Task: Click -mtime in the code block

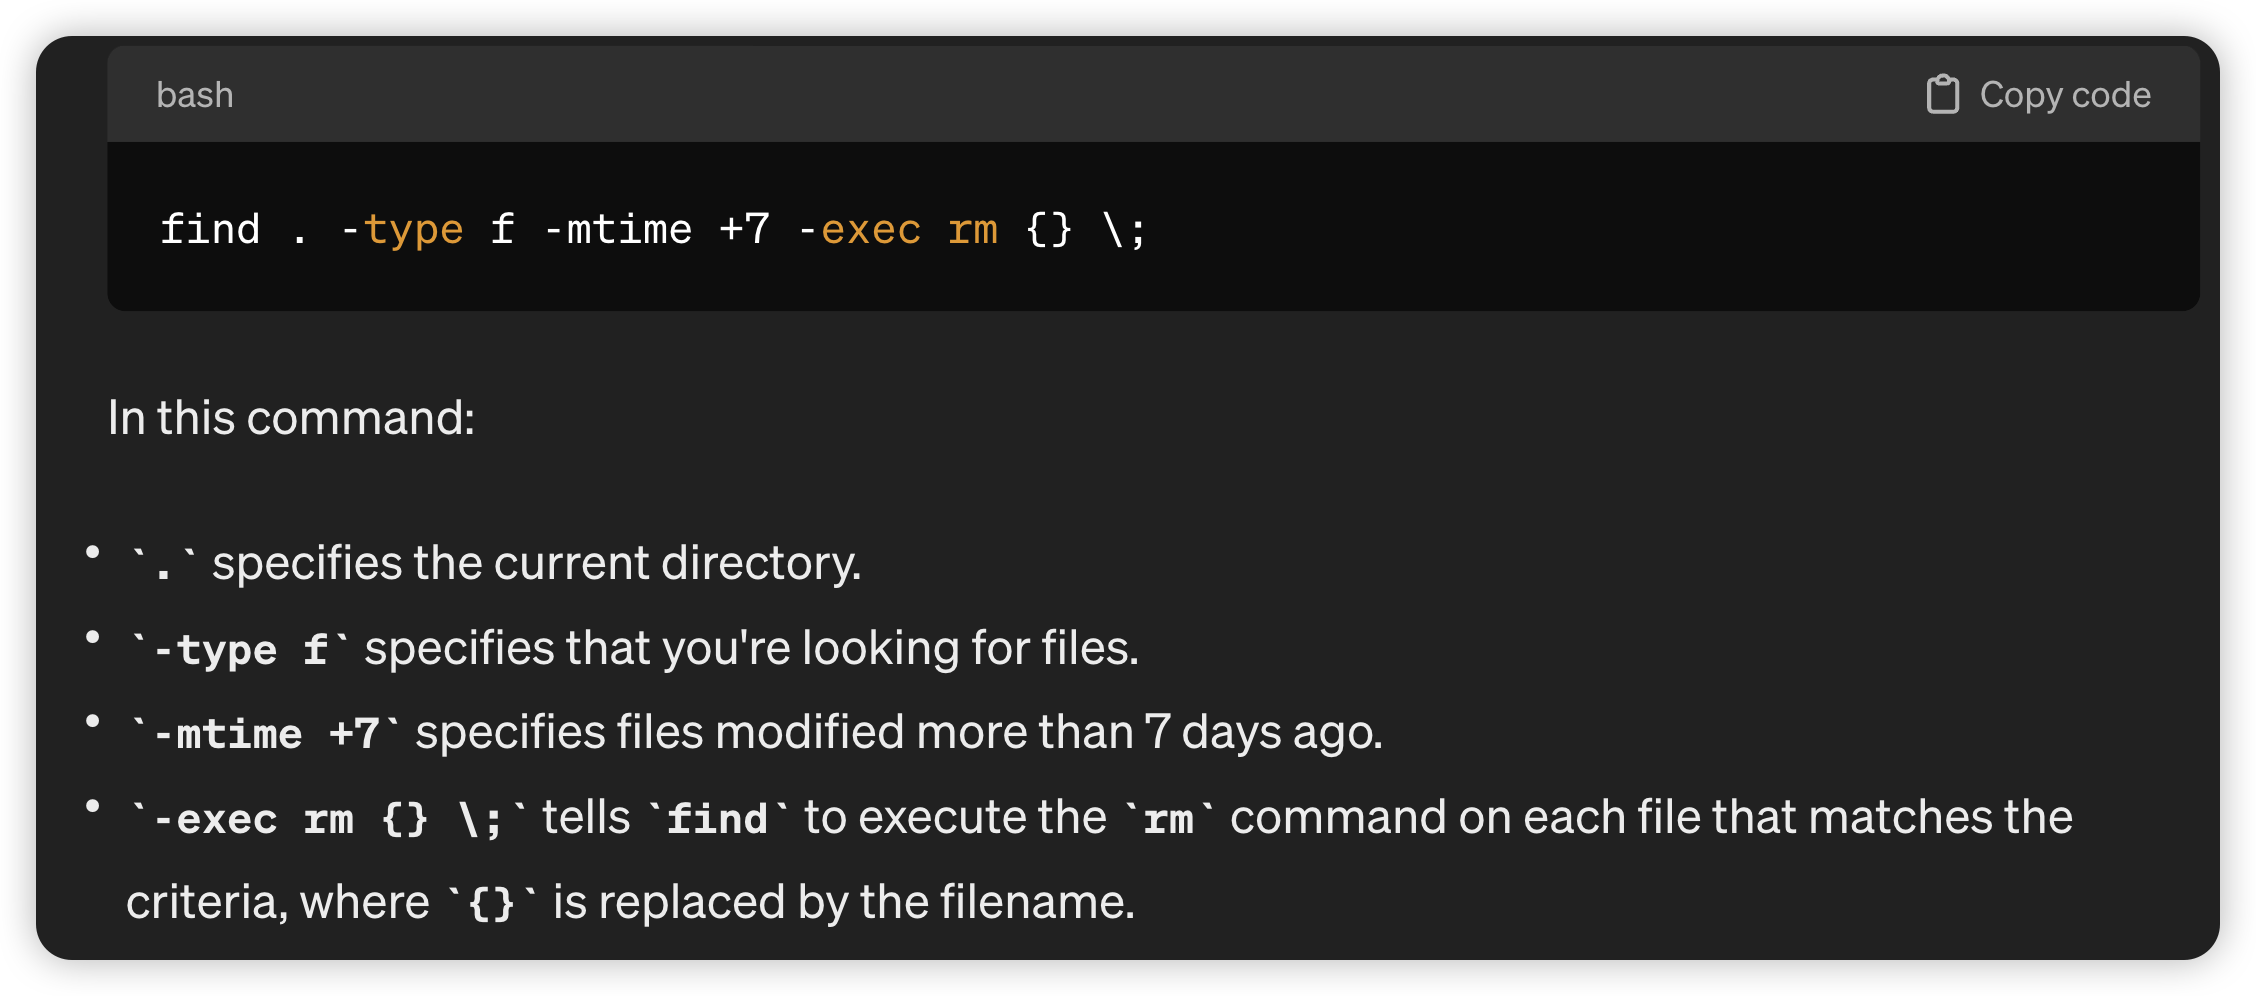Action: pos(618,229)
